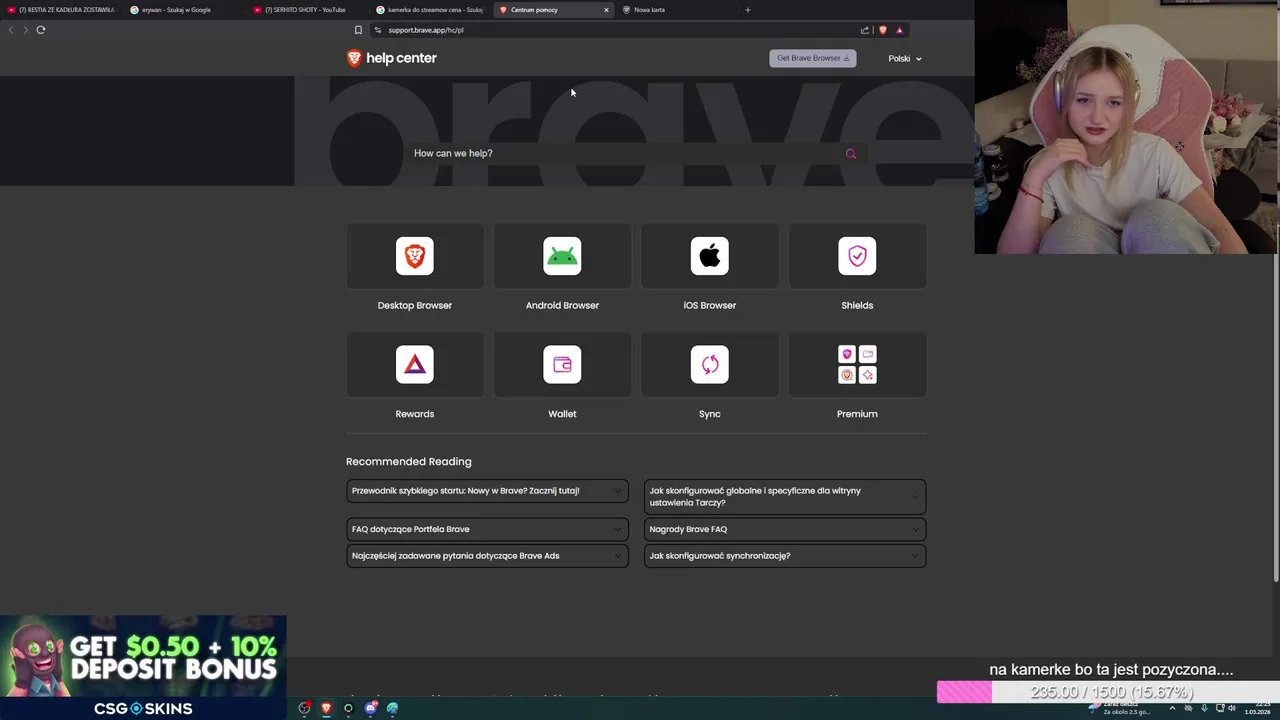Screen dimensions: 1280x720
Task: Open the taskbar clock and date
Action: coord(1257,708)
